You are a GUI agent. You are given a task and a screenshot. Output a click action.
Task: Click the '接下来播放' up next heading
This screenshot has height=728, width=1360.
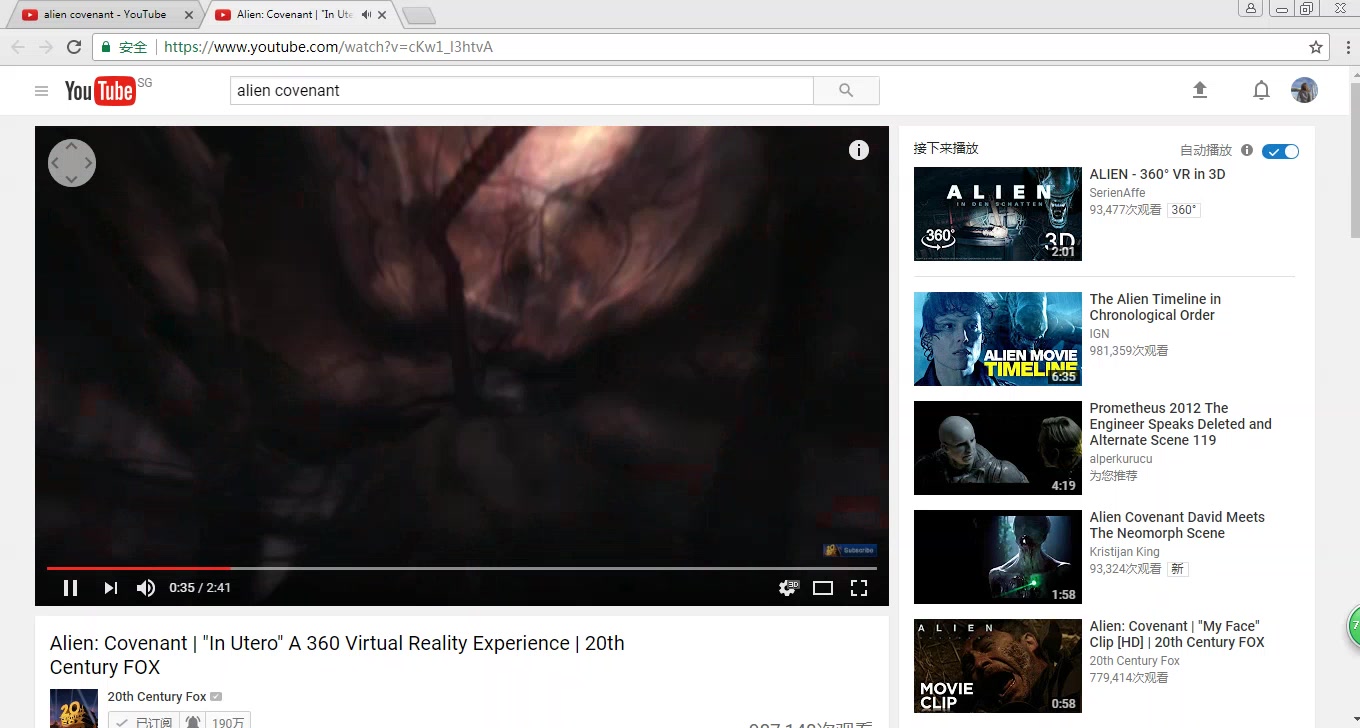[x=946, y=148]
